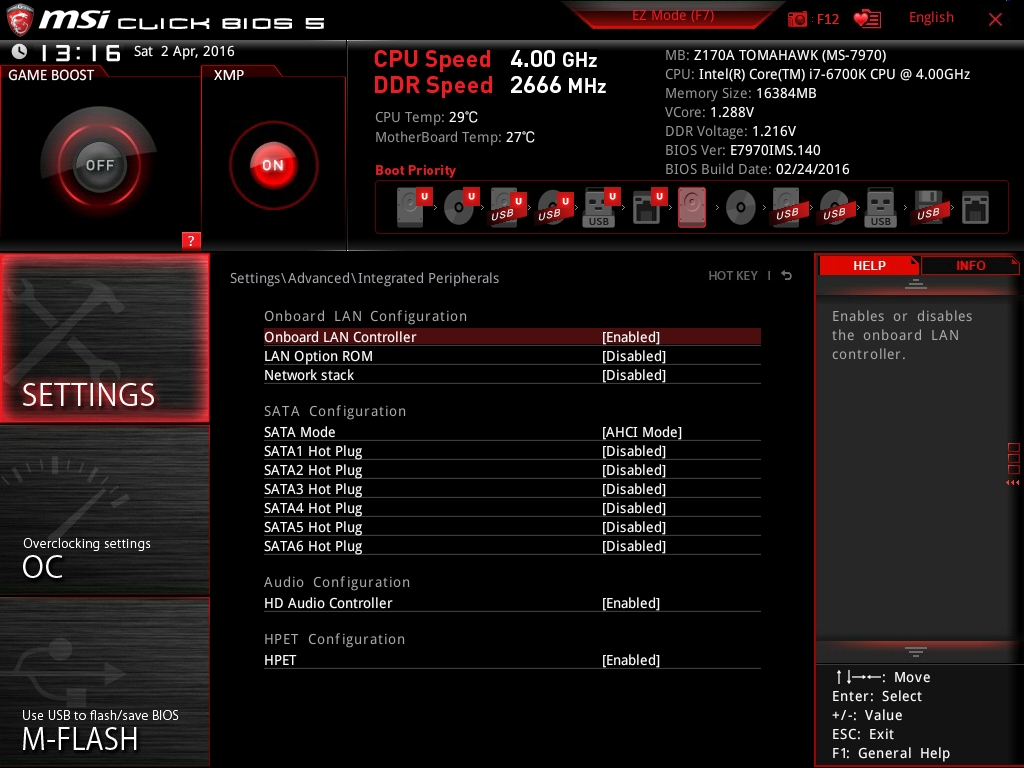The image size is (1024, 768).
Task: Toggle SATA2 Hot Plug setting
Action: pos(512,470)
